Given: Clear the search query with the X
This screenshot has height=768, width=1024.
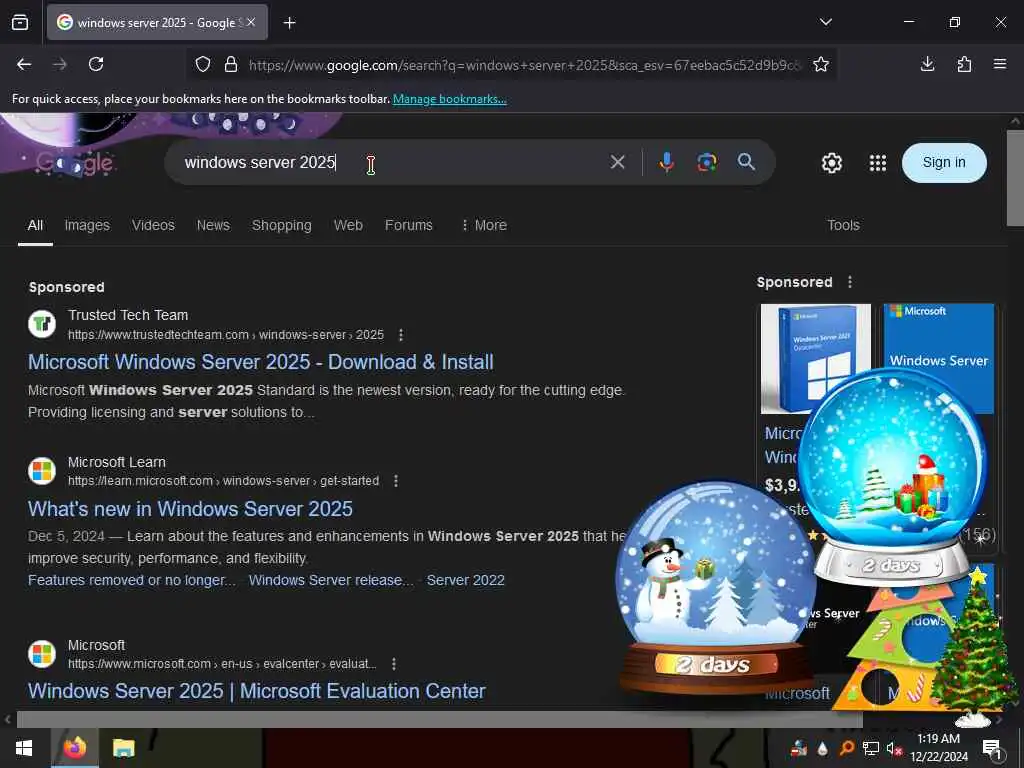Looking at the screenshot, I should (618, 162).
